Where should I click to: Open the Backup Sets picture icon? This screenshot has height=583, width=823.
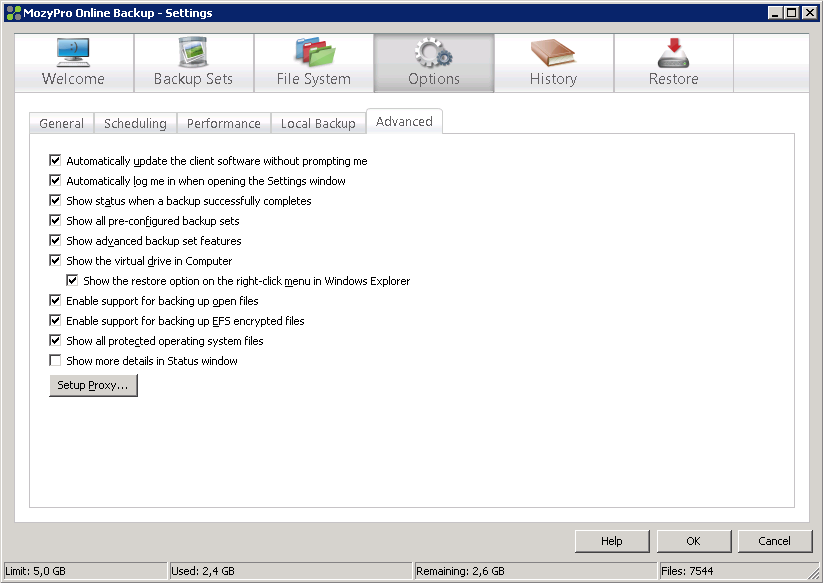pyautogui.click(x=193, y=52)
